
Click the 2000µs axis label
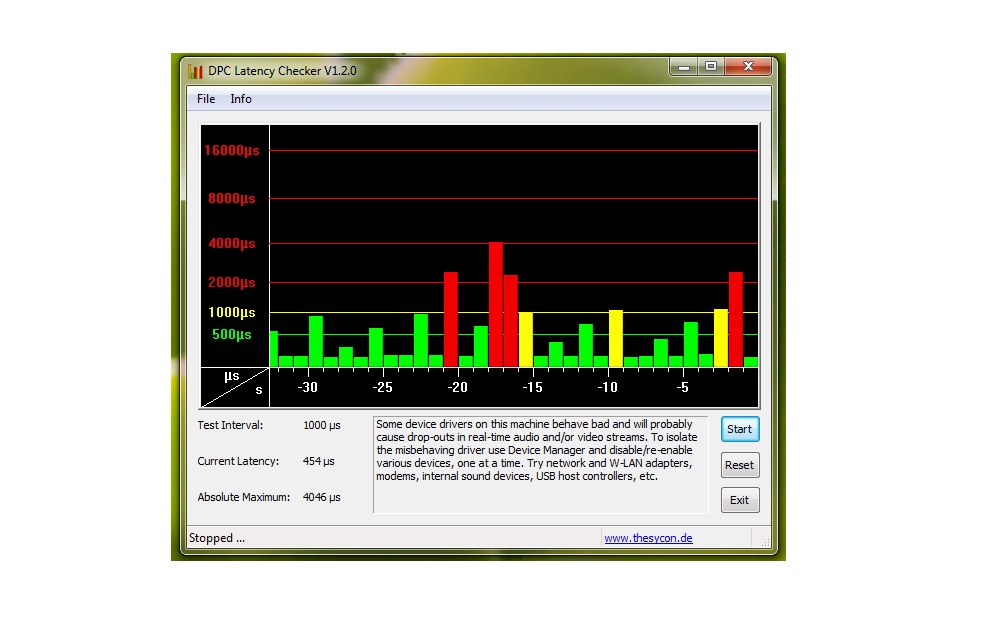(x=231, y=282)
